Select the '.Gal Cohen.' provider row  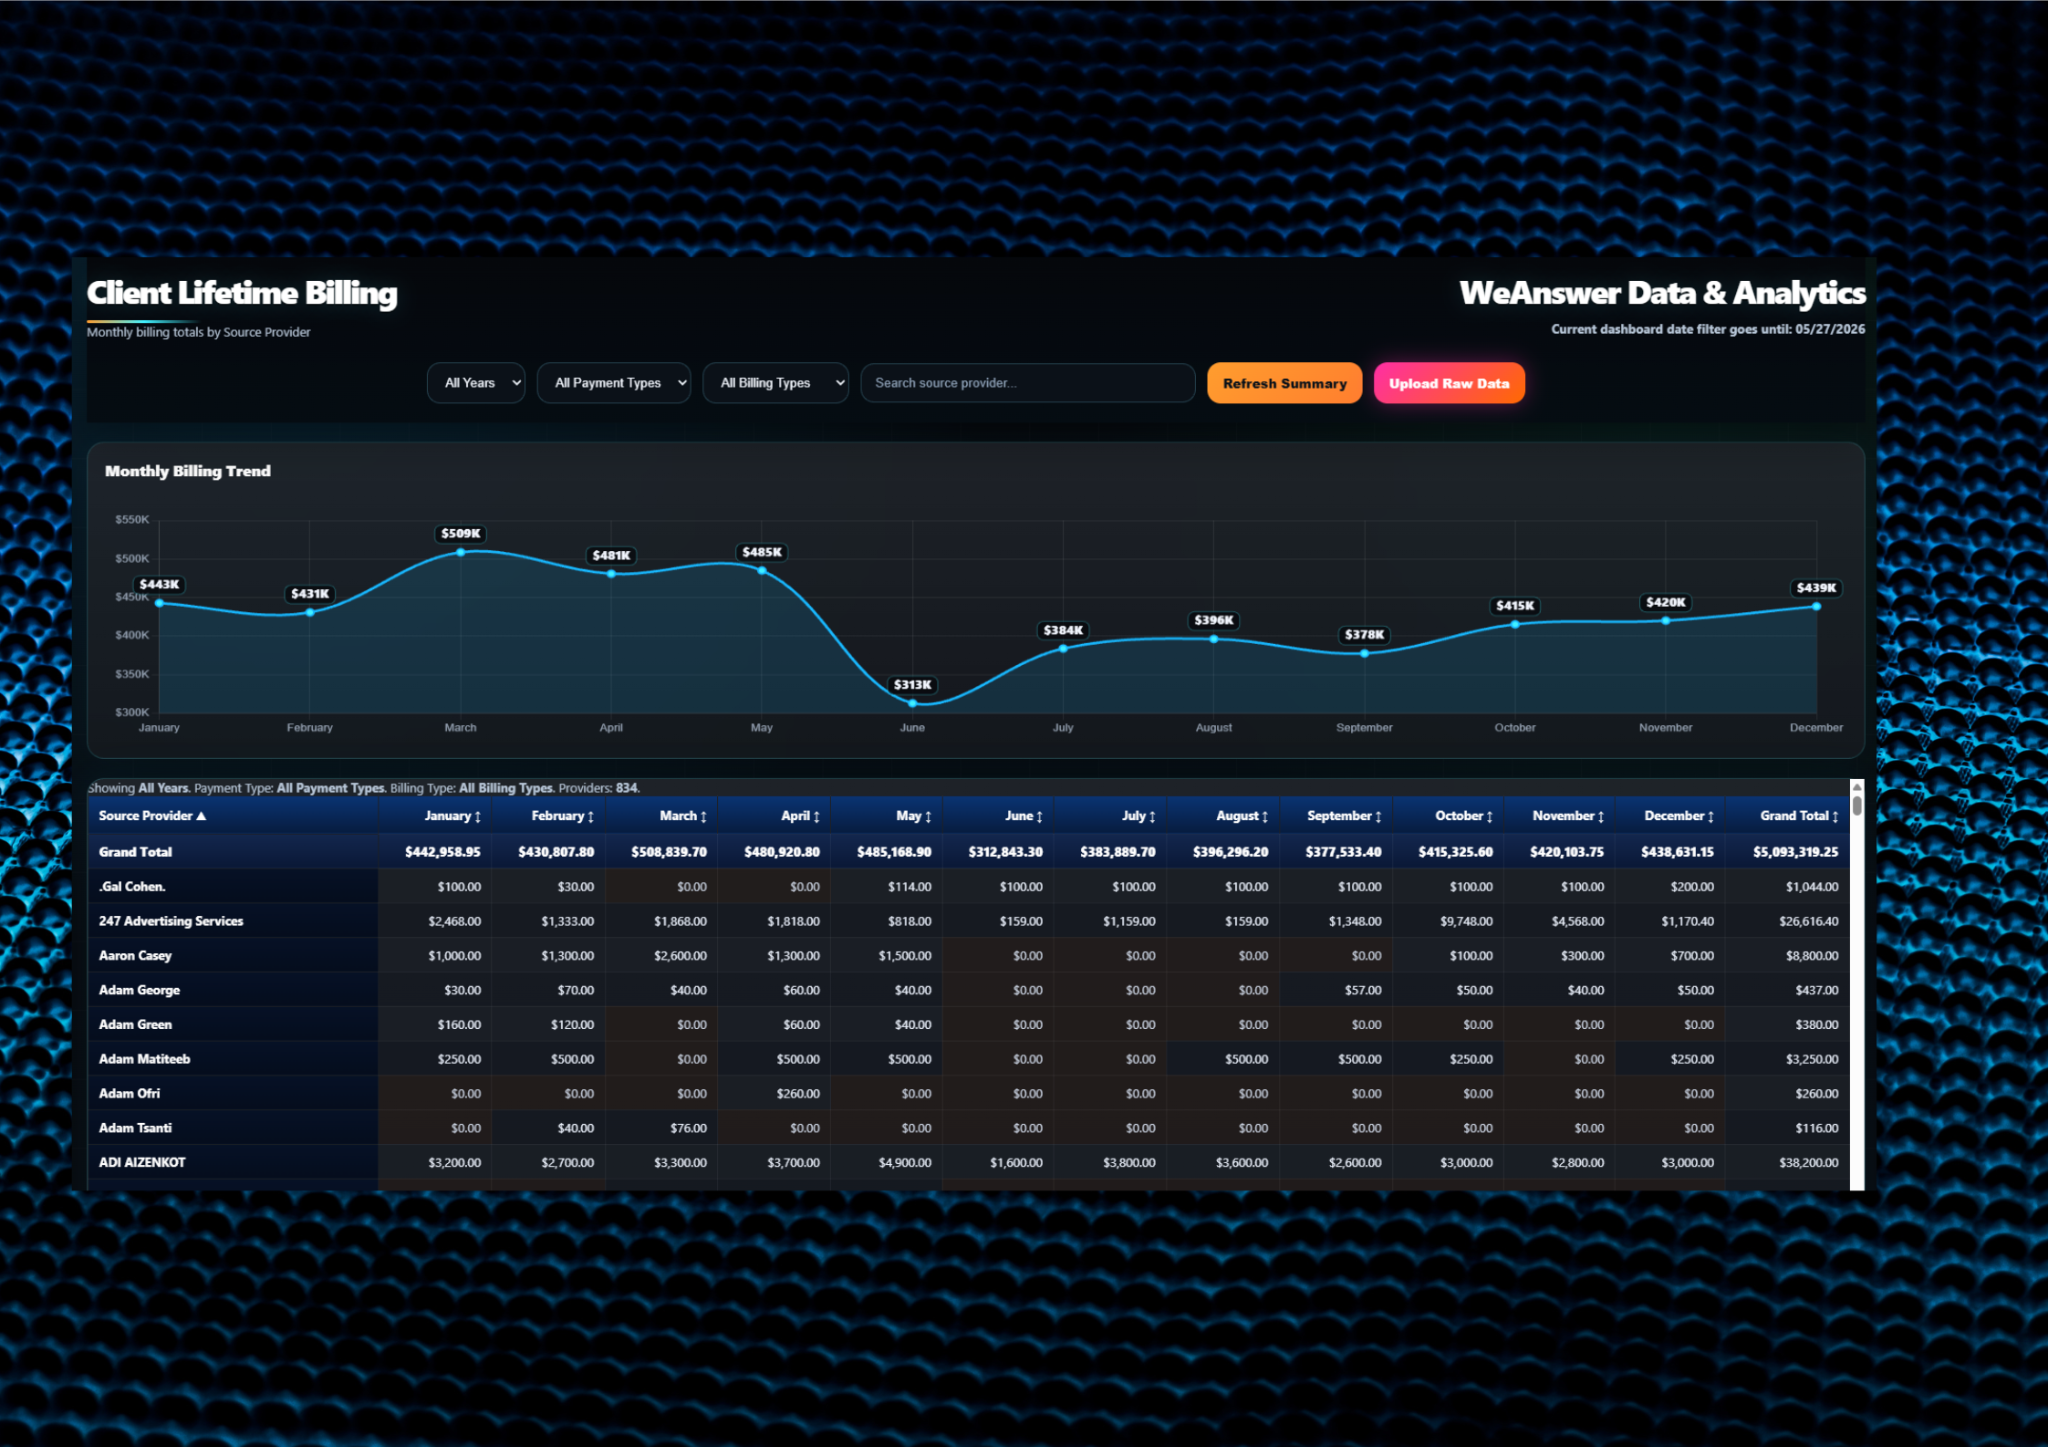968,887
